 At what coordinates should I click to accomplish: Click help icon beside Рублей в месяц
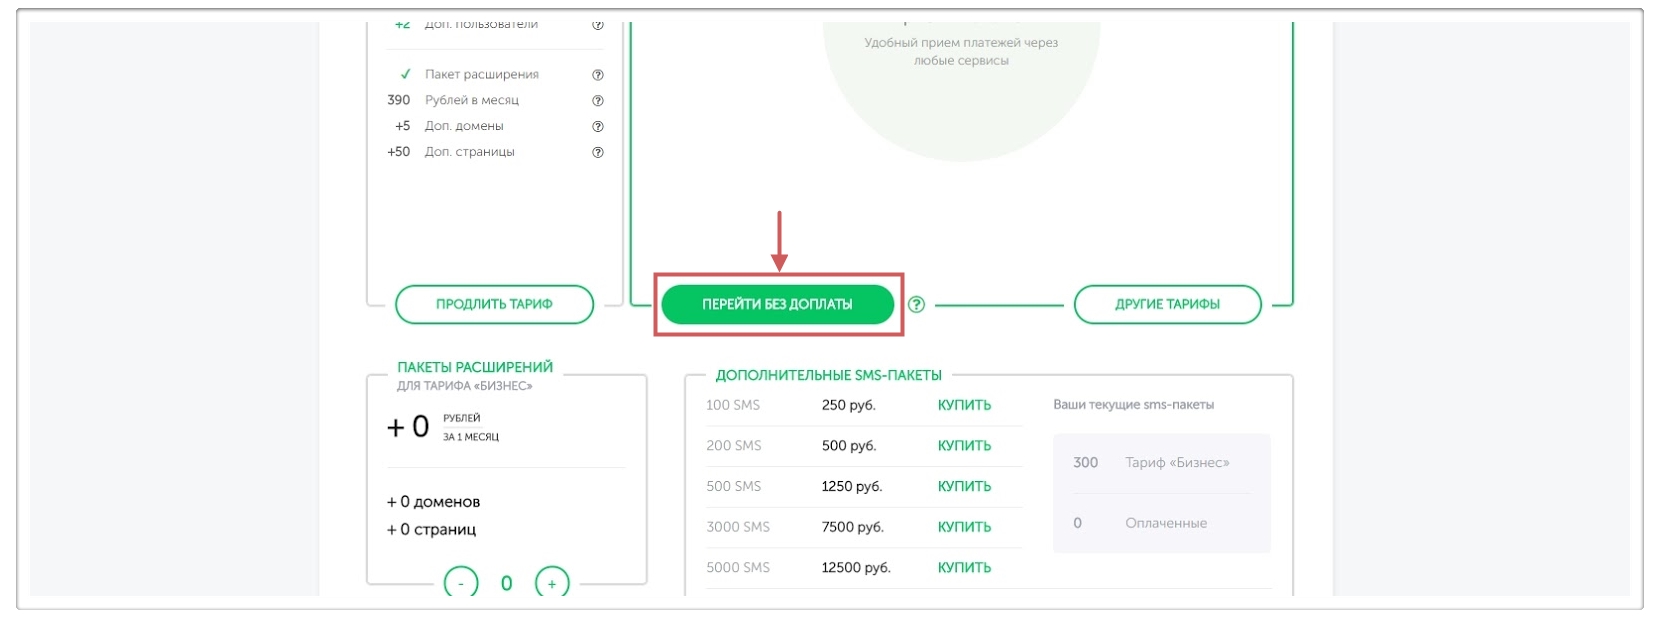(x=598, y=101)
